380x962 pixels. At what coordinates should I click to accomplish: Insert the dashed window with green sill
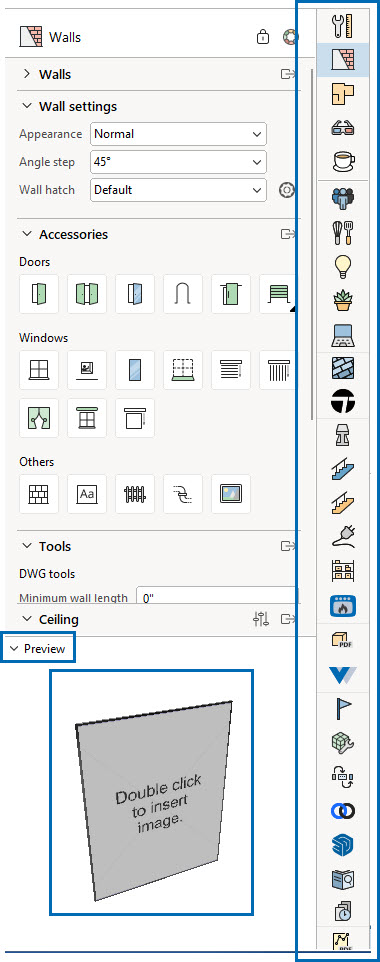click(183, 370)
